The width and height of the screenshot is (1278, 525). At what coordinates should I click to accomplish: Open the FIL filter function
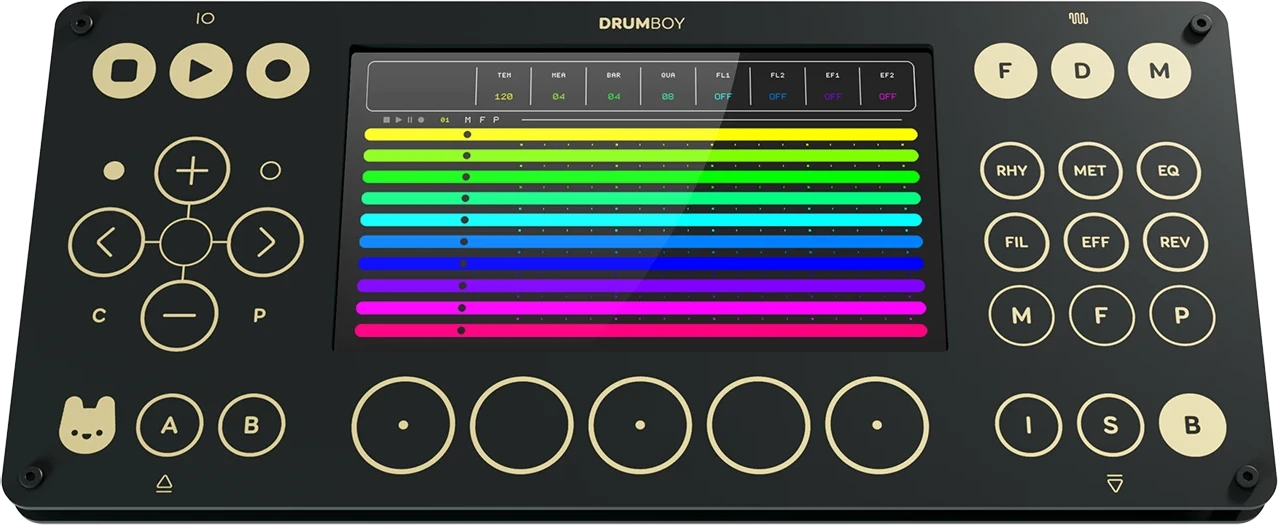(x=1016, y=242)
